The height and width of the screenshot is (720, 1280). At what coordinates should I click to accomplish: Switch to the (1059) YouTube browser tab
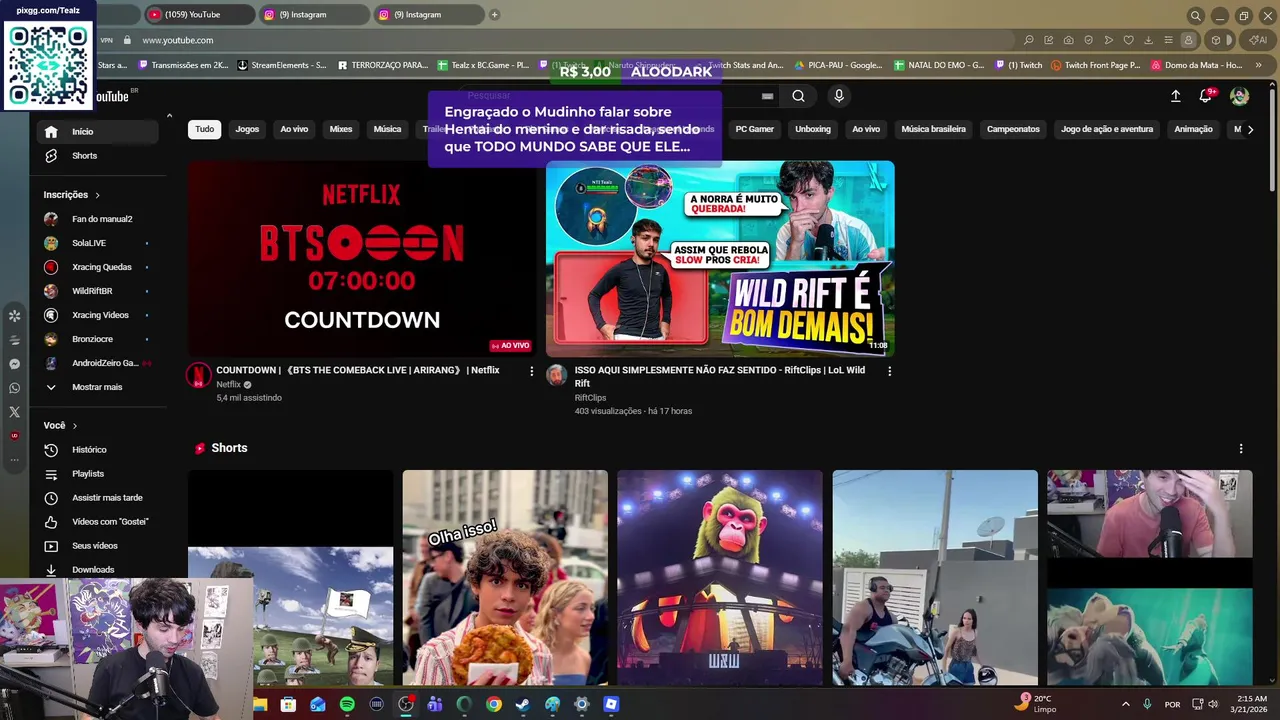coord(198,15)
